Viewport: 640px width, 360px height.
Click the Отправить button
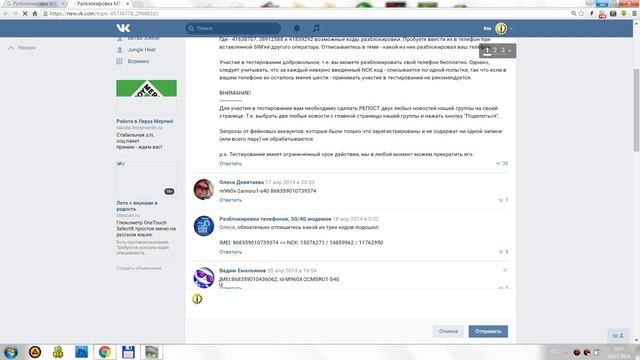pos(488,331)
